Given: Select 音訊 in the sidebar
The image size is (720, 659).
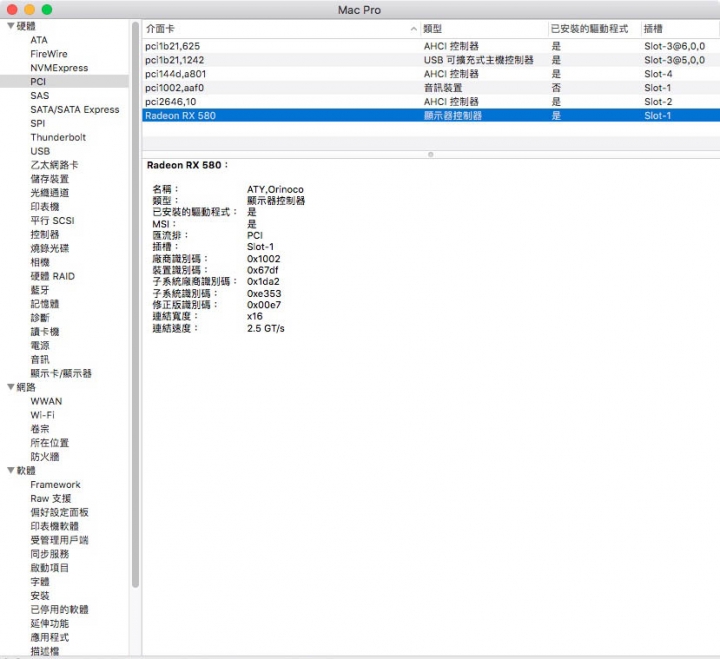Looking at the screenshot, I should [x=40, y=359].
